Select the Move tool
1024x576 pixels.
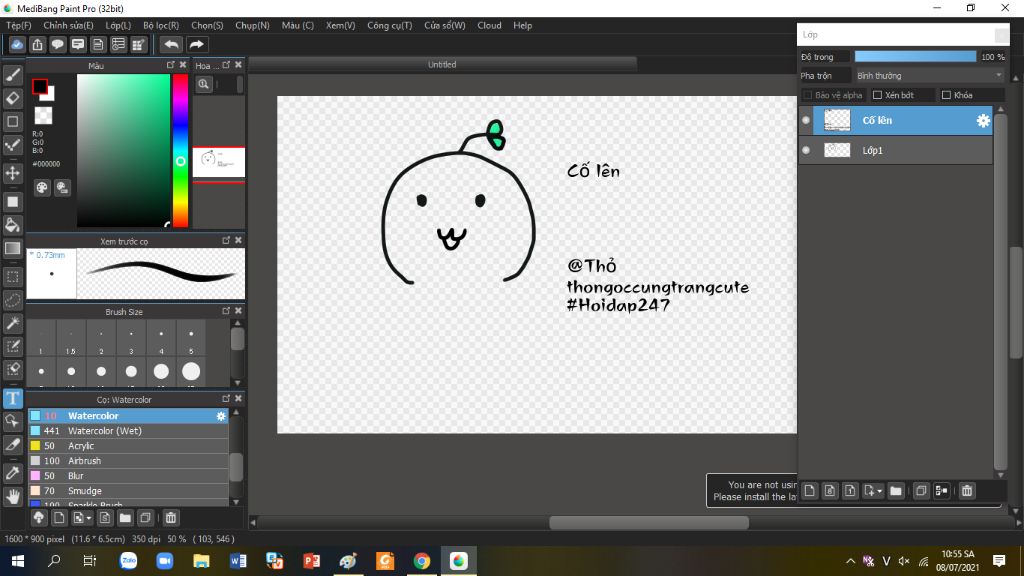click(x=12, y=173)
